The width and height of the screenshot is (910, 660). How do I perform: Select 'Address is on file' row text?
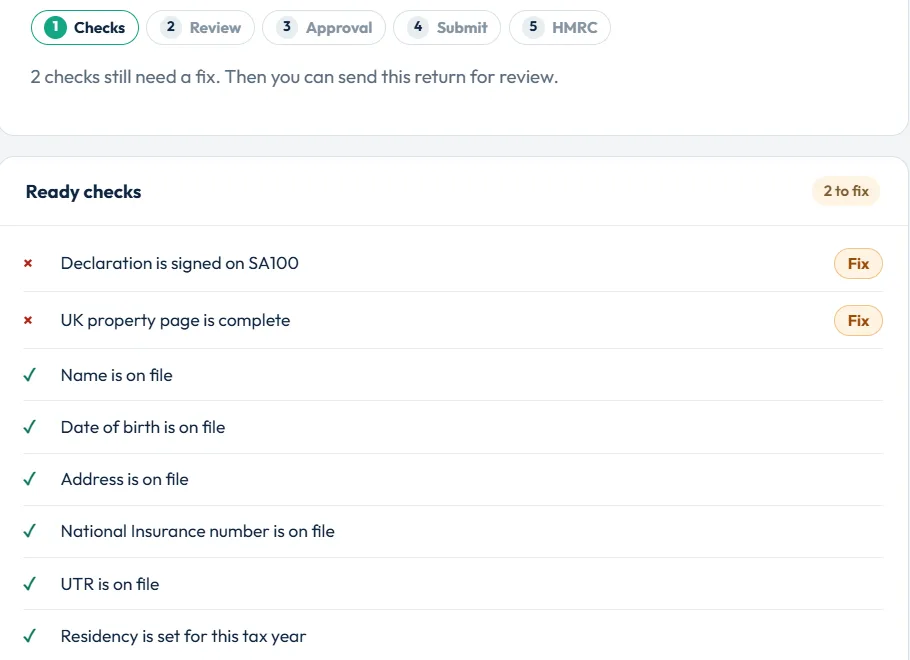tap(125, 479)
